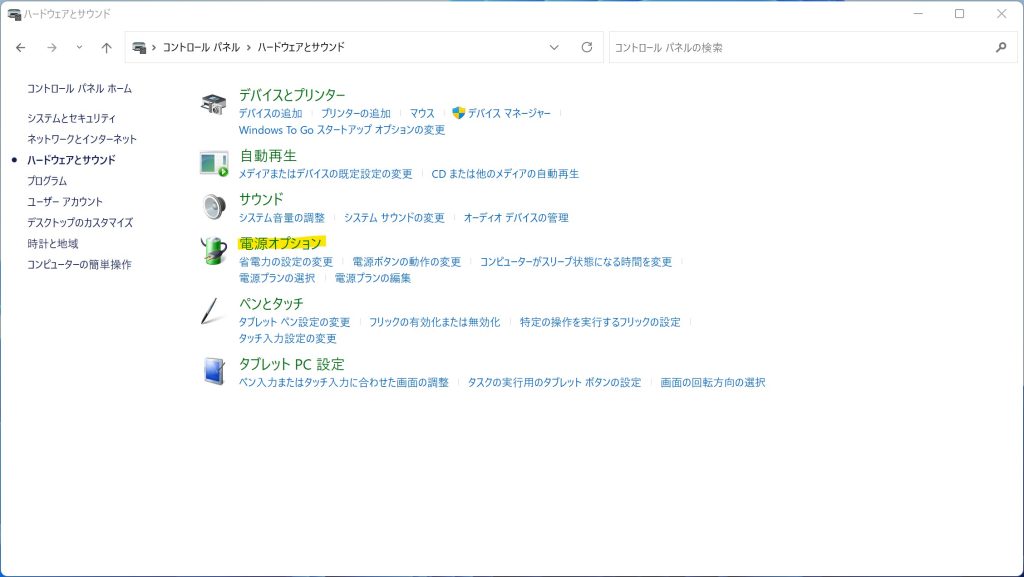The width and height of the screenshot is (1024, 577).
Task: Open the デバイスとプリンター heading
Action: [x=292, y=95]
